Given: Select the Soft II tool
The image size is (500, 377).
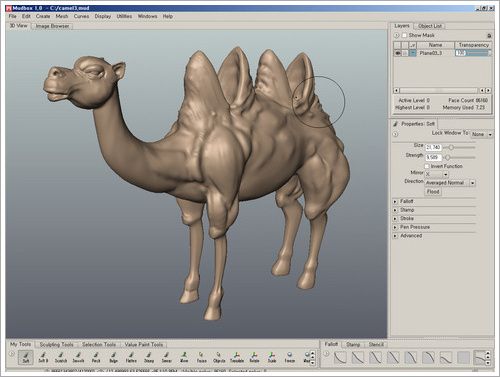Looking at the screenshot, I should point(43,357).
